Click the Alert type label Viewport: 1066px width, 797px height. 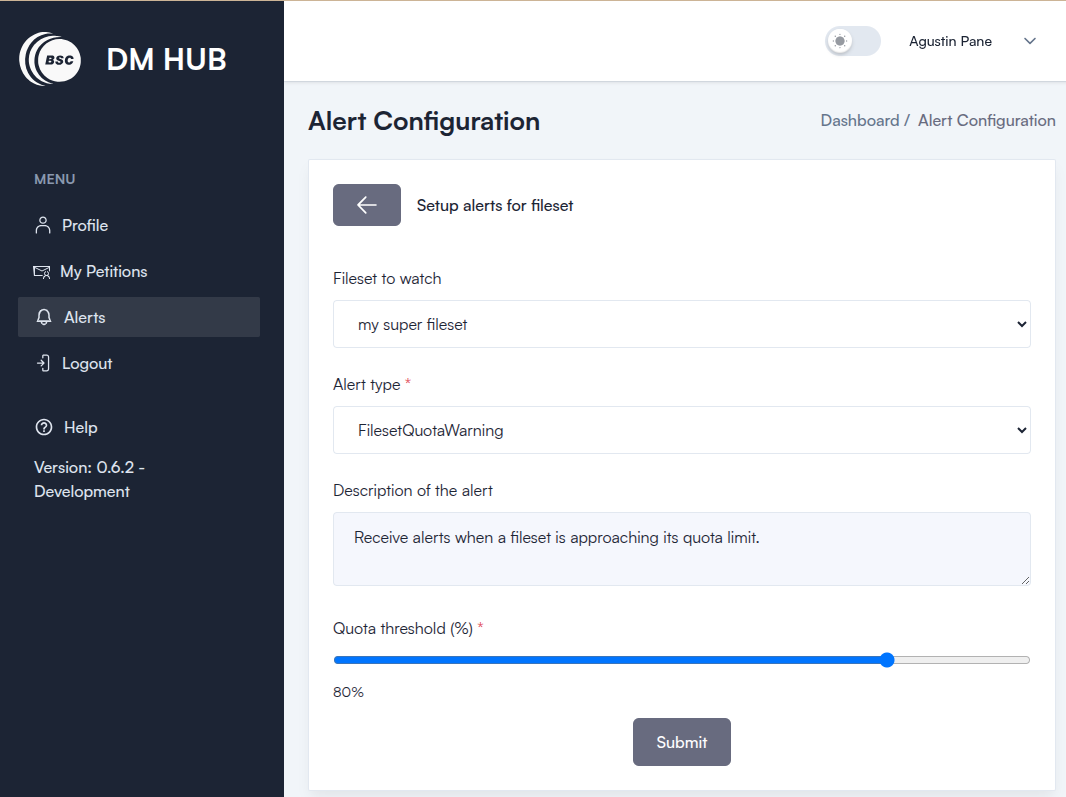click(x=366, y=385)
